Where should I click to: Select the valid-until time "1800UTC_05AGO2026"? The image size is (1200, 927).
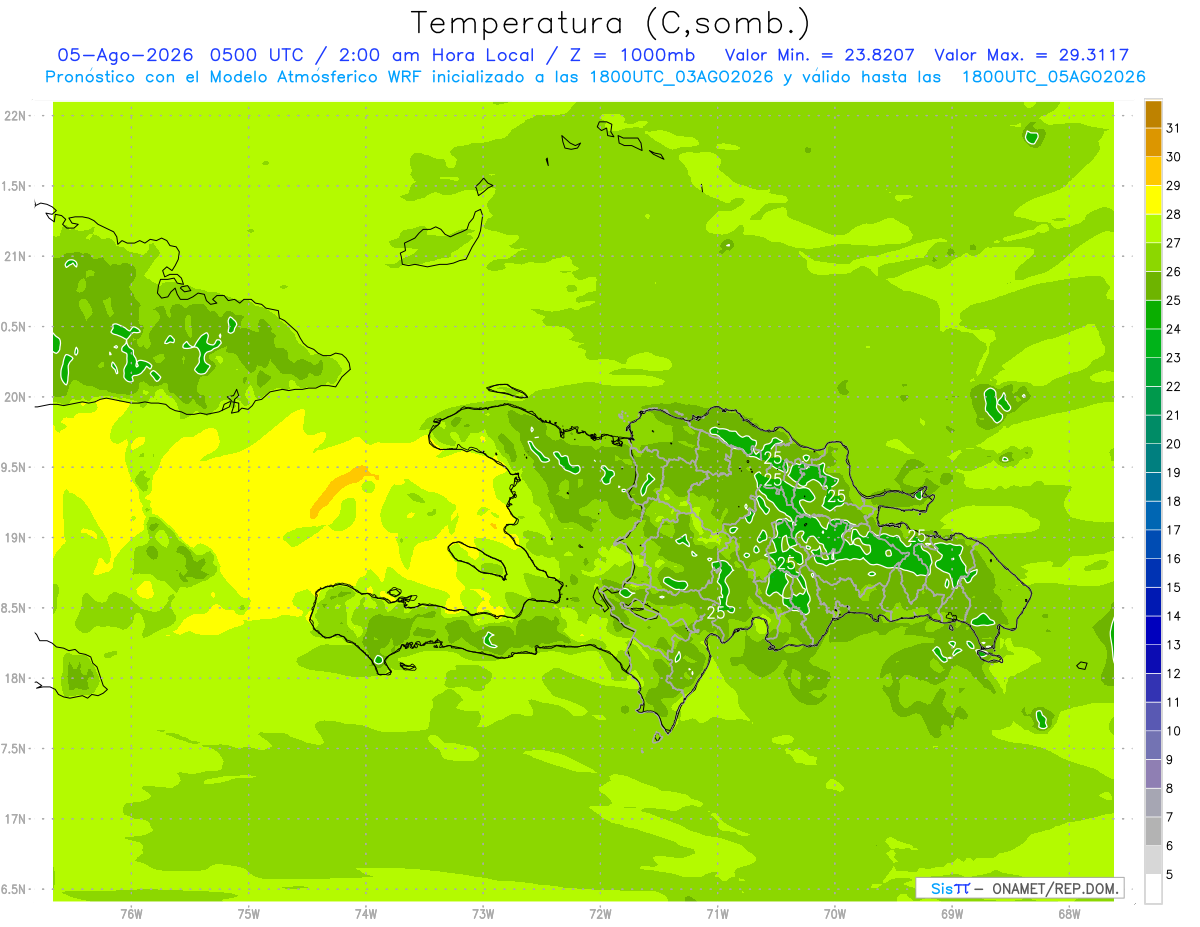click(x=1053, y=77)
